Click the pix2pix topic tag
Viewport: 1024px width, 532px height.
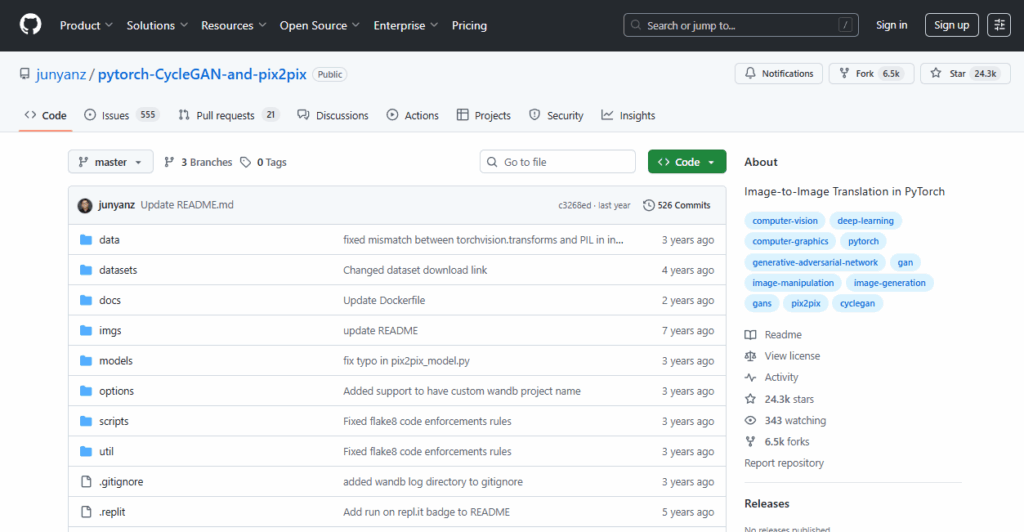[805, 304]
